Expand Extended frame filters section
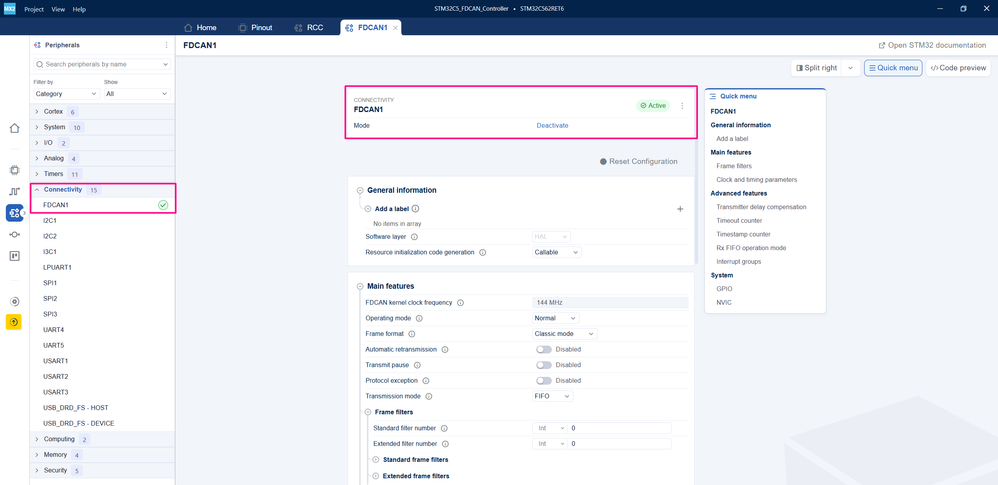Viewport: 998px width, 485px height. [x=376, y=476]
